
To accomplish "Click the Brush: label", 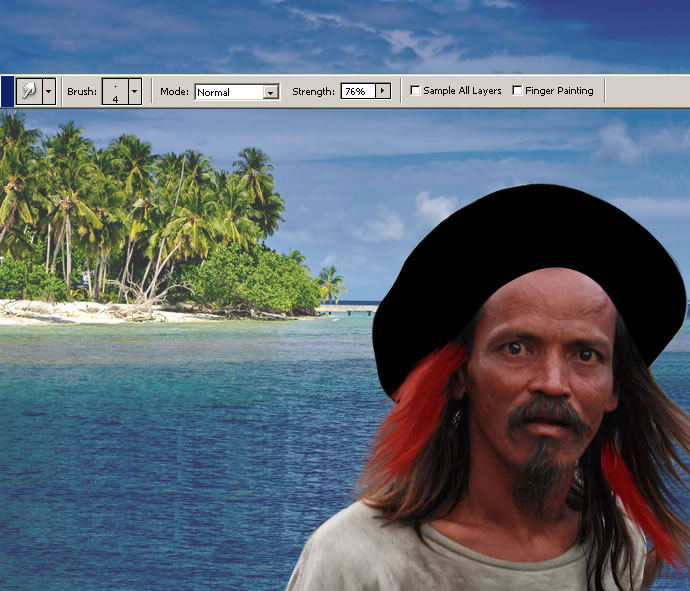I will (x=82, y=92).
